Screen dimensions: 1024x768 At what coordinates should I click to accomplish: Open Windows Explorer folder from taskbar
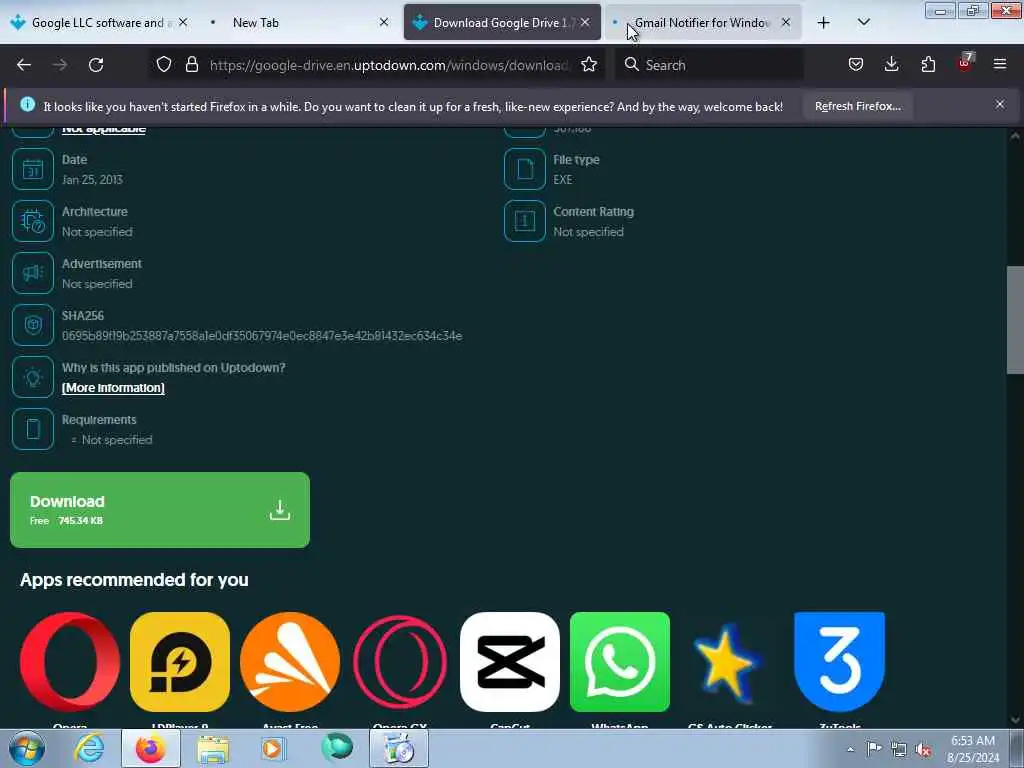tap(214, 748)
